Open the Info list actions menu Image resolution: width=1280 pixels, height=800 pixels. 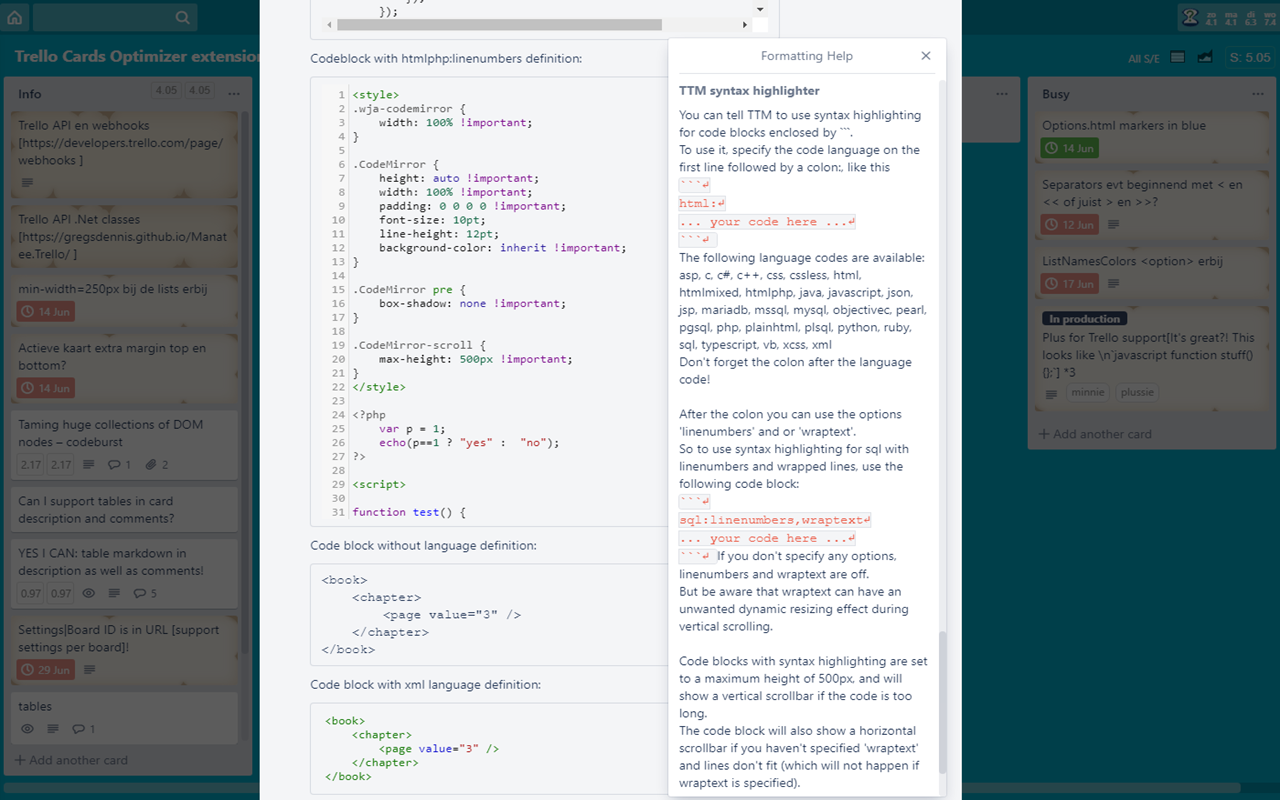(233, 93)
